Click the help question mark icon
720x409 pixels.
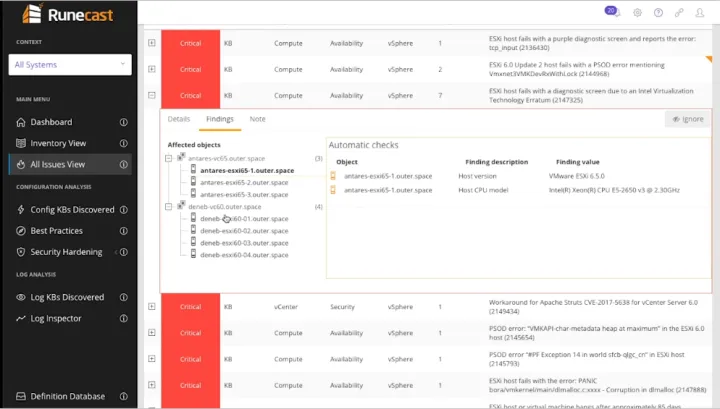(659, 13)
